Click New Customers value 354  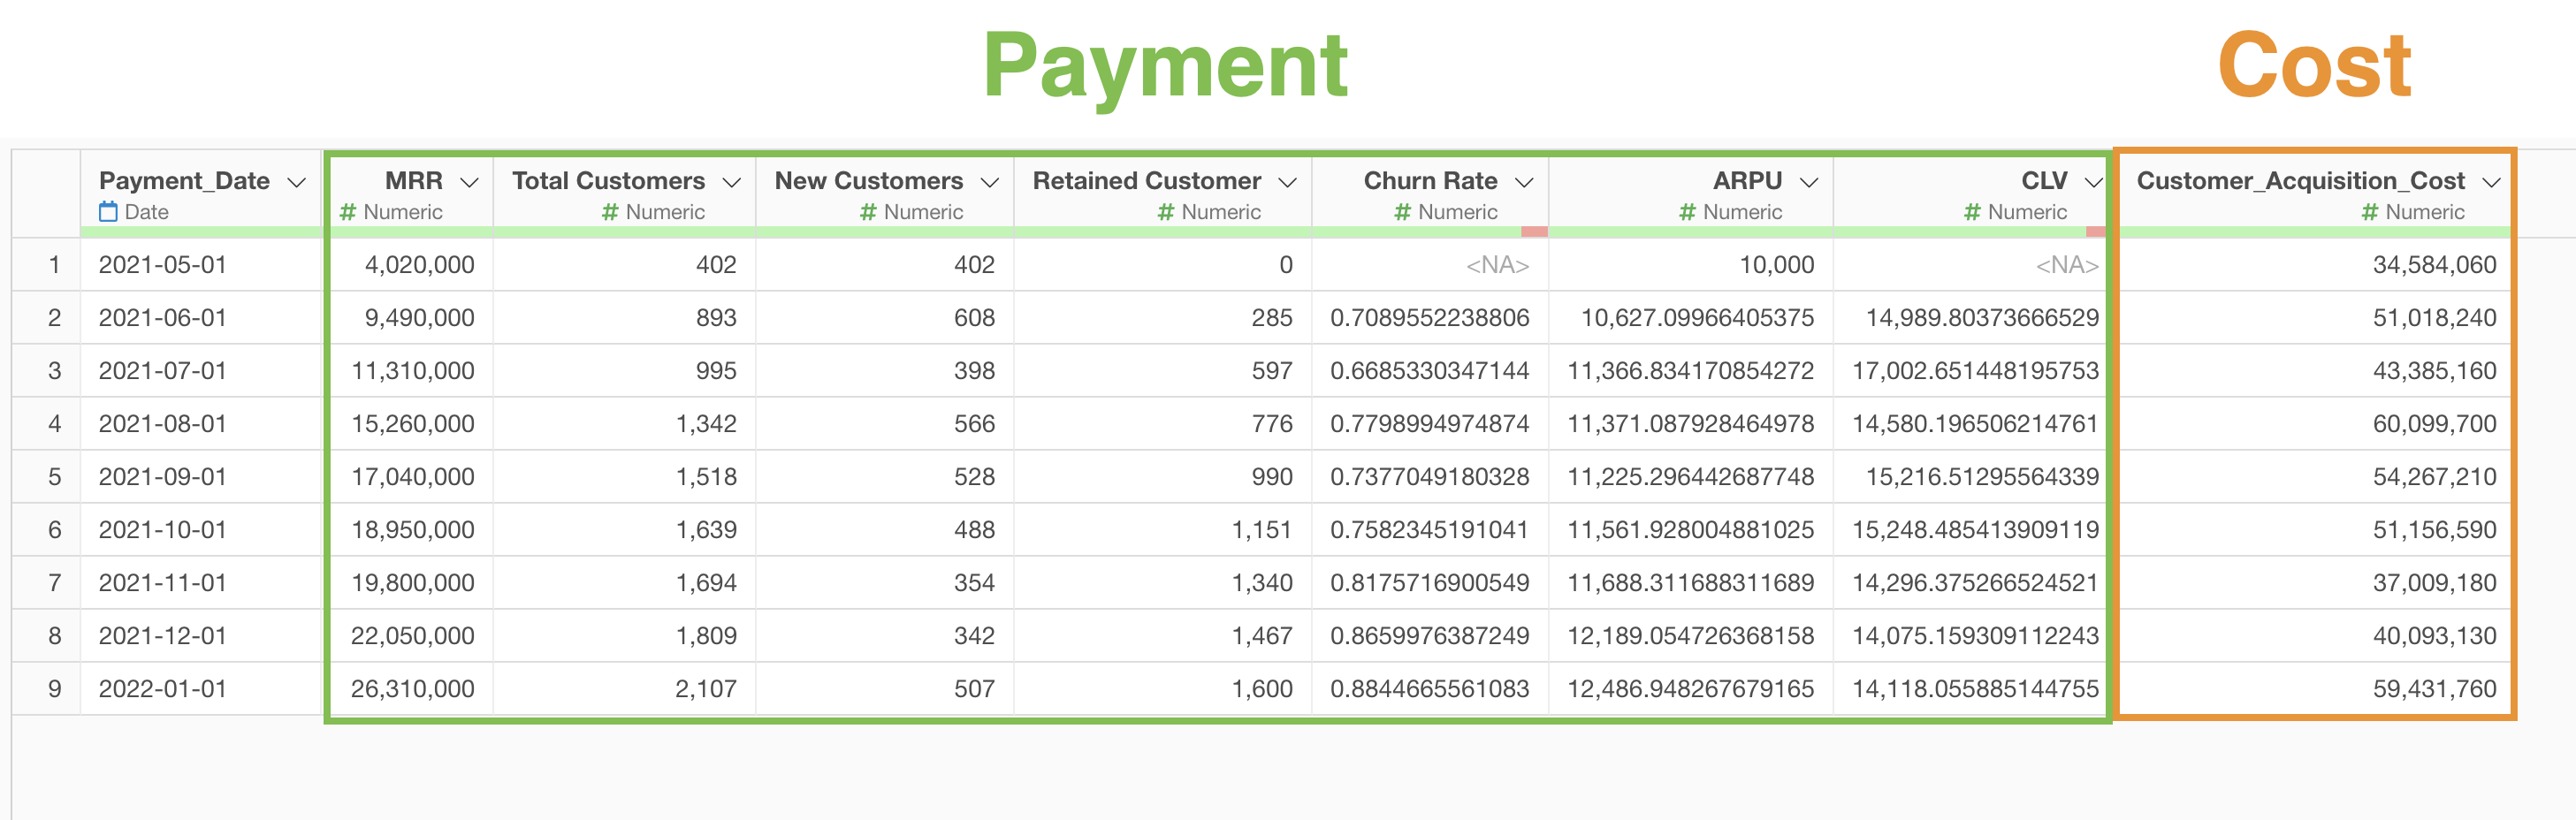pos(975,583)
